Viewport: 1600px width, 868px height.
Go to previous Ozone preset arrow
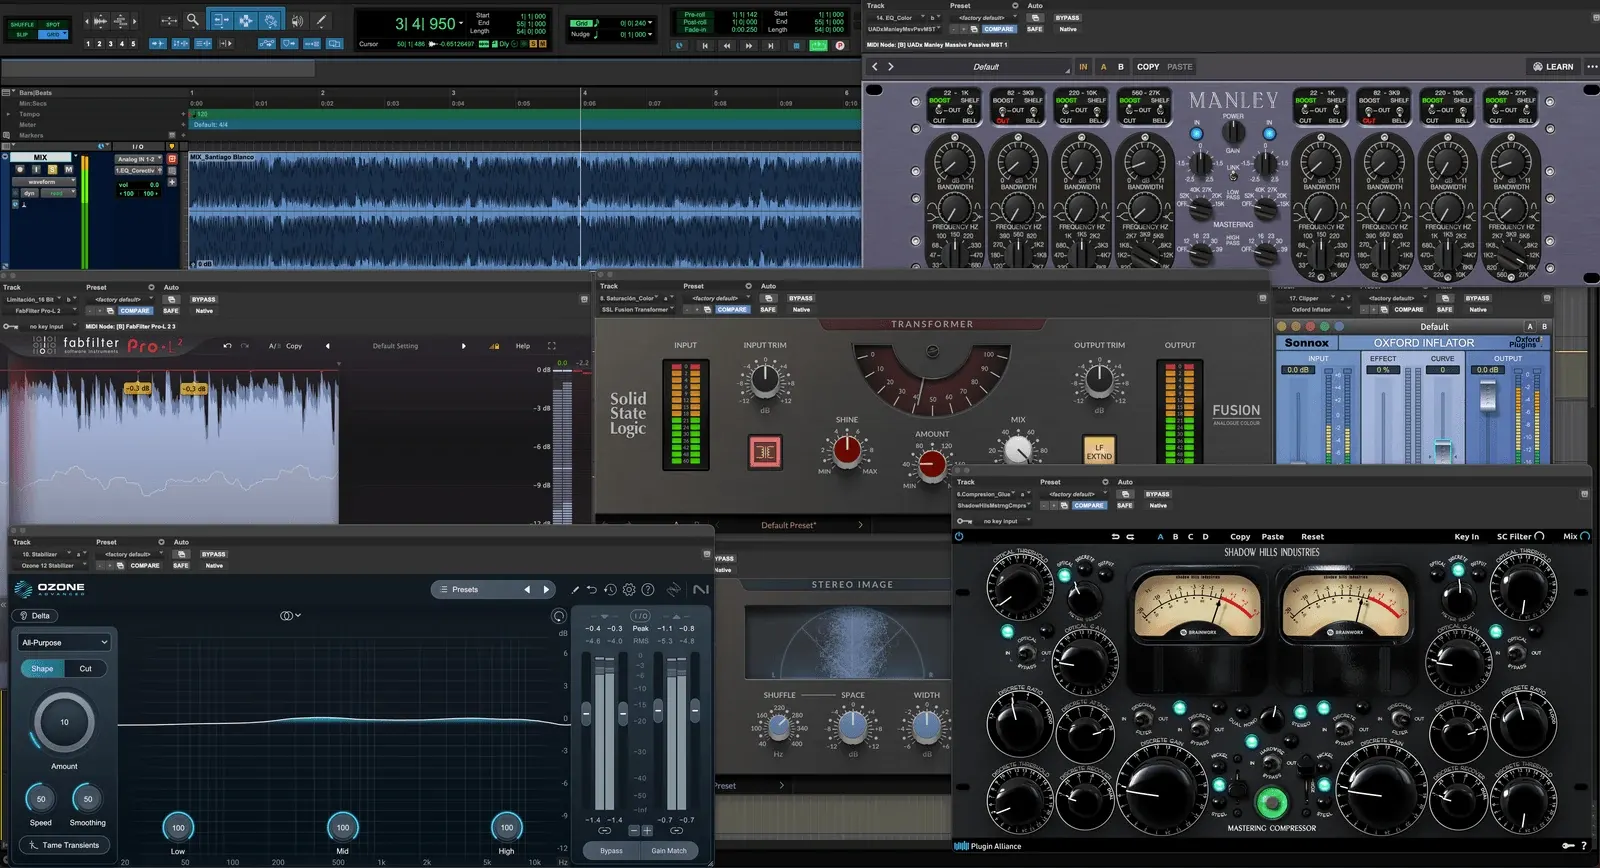[527, 590]
